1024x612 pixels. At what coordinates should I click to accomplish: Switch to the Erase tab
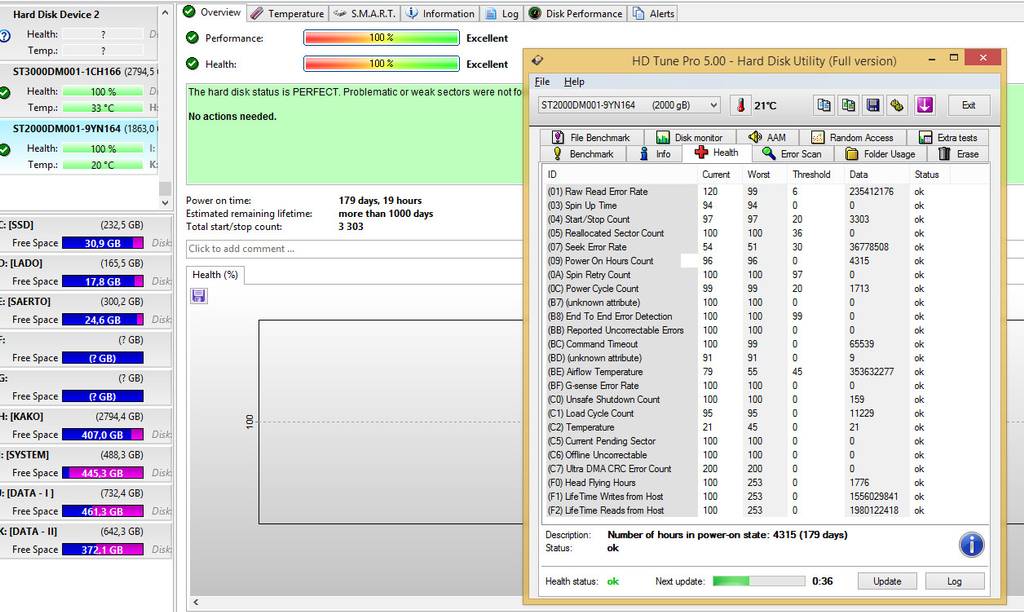[x=959, y=154]
